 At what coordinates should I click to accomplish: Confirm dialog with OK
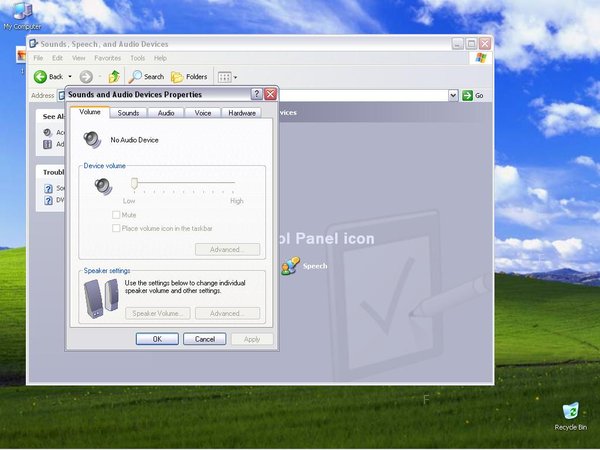pyautogui.click(x=157, y=339)
